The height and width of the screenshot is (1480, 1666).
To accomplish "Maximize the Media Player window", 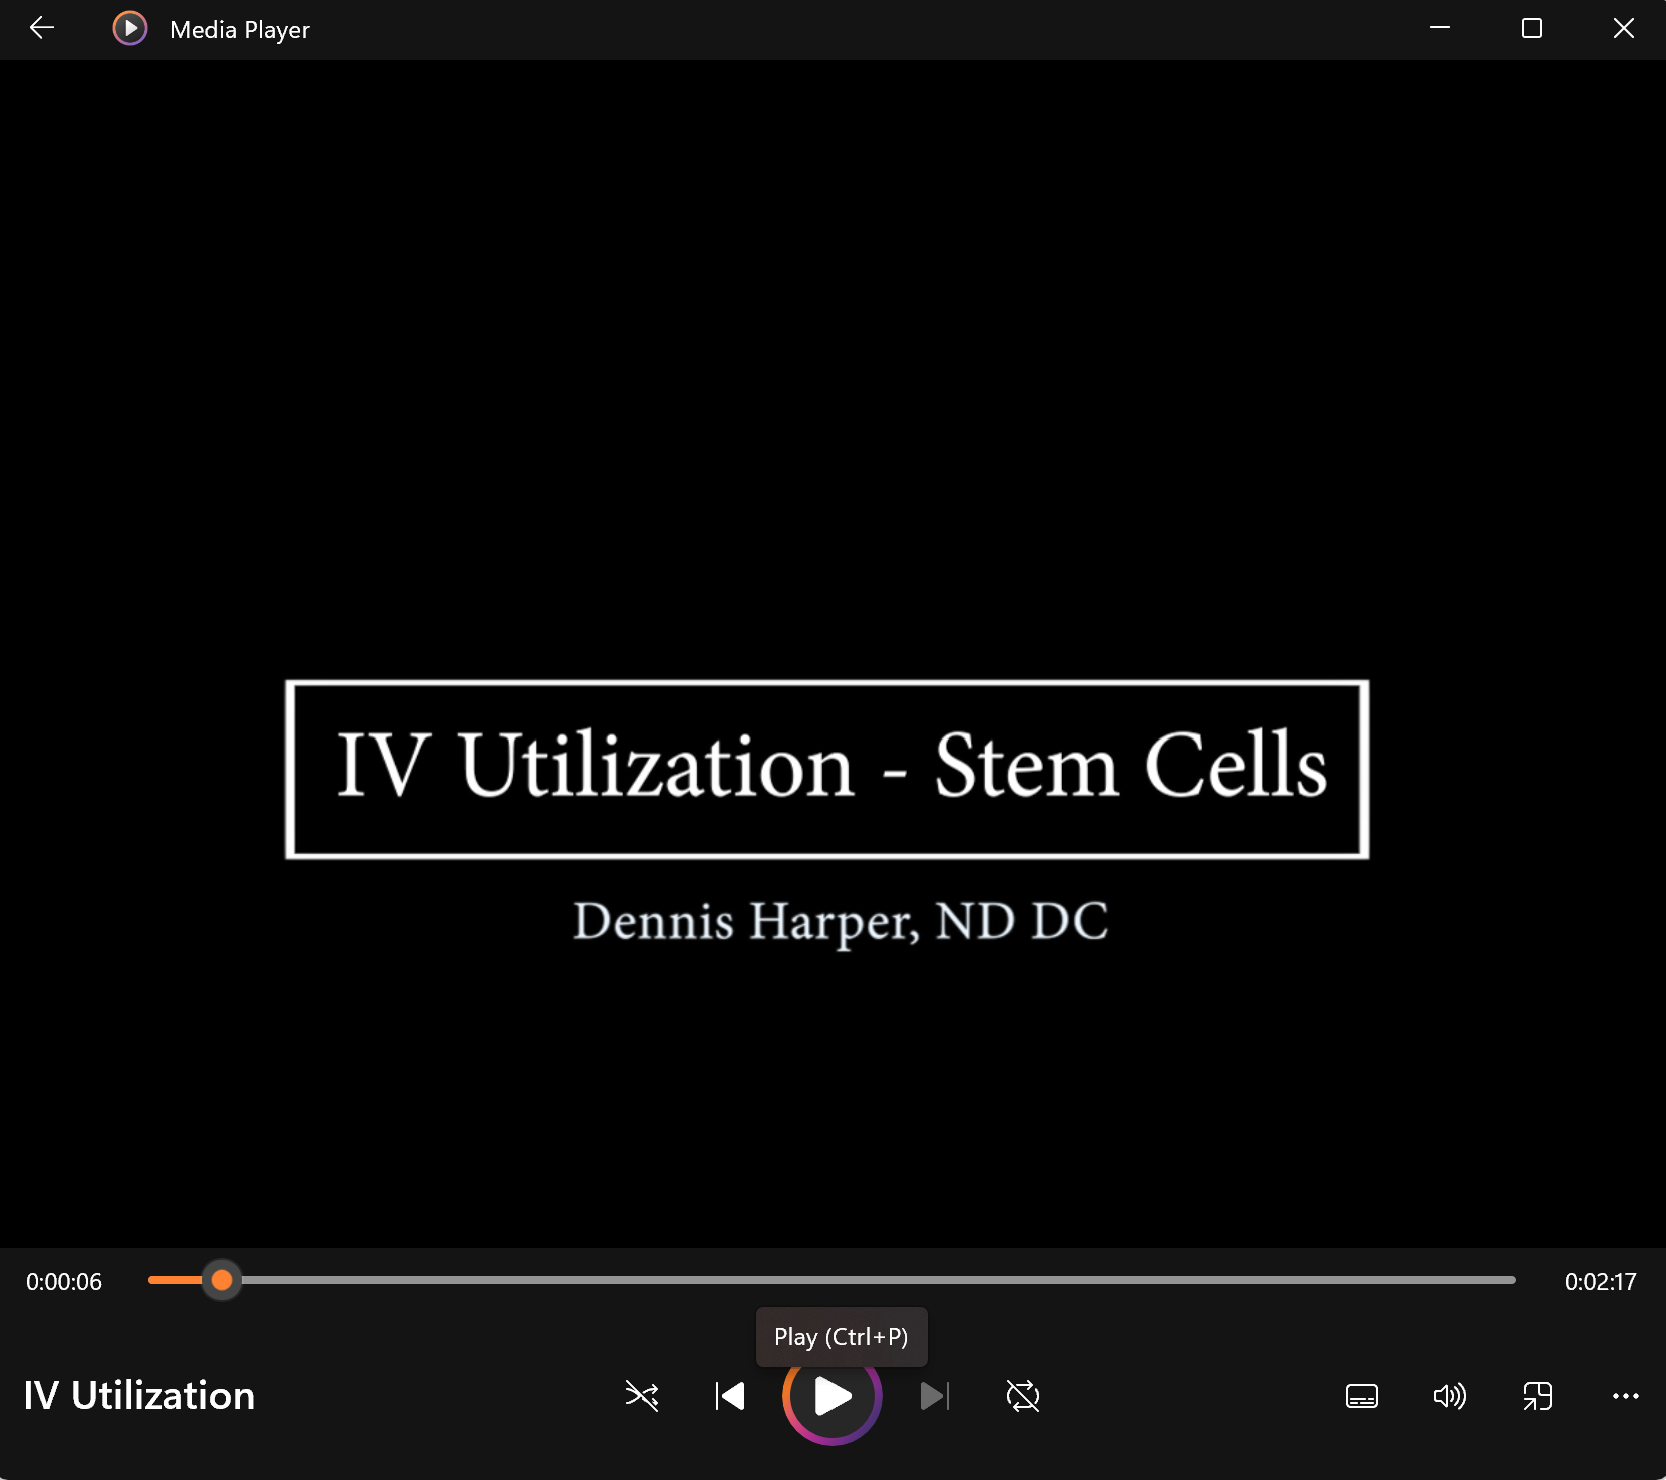I will coord(1530,28).
